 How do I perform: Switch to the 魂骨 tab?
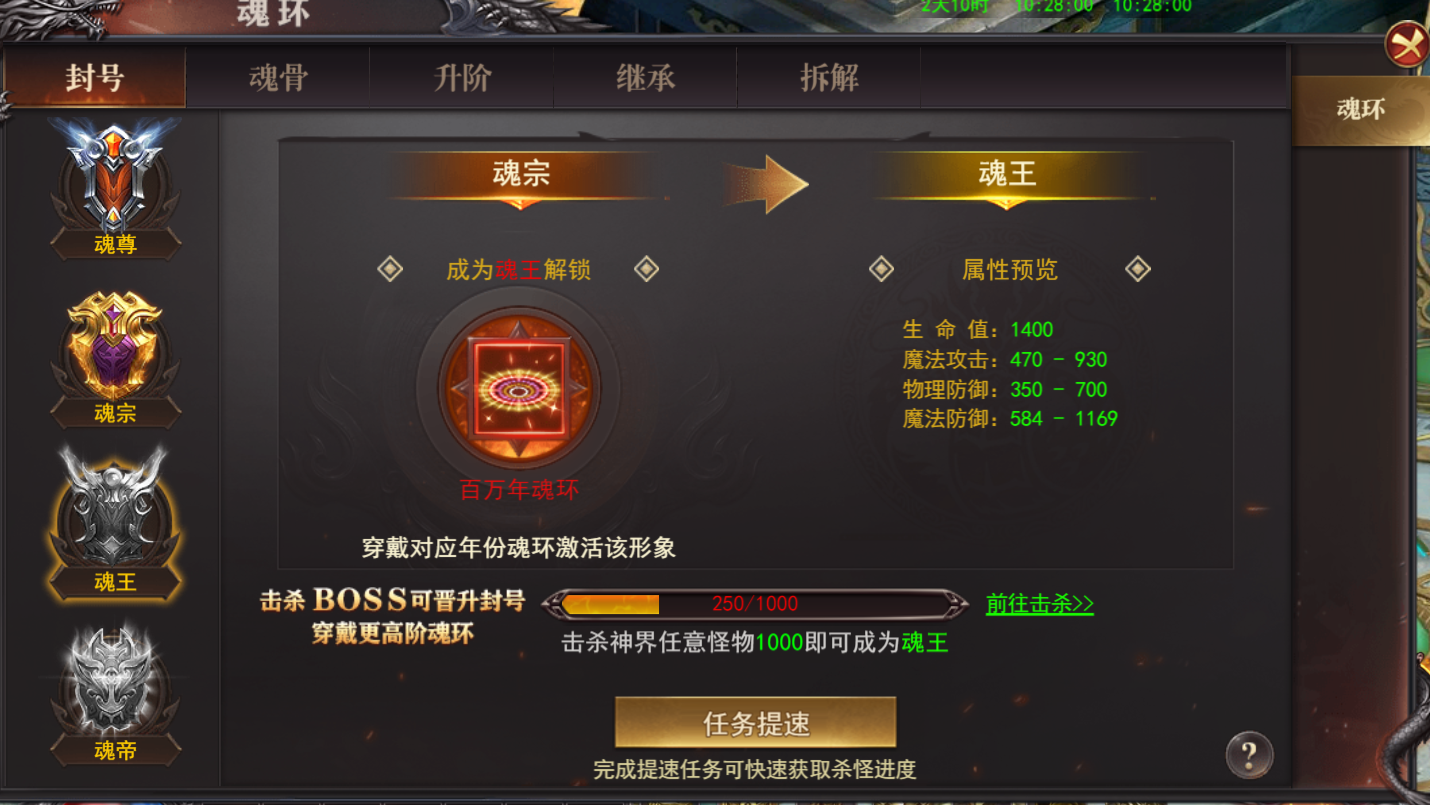(x=278, y=78)
